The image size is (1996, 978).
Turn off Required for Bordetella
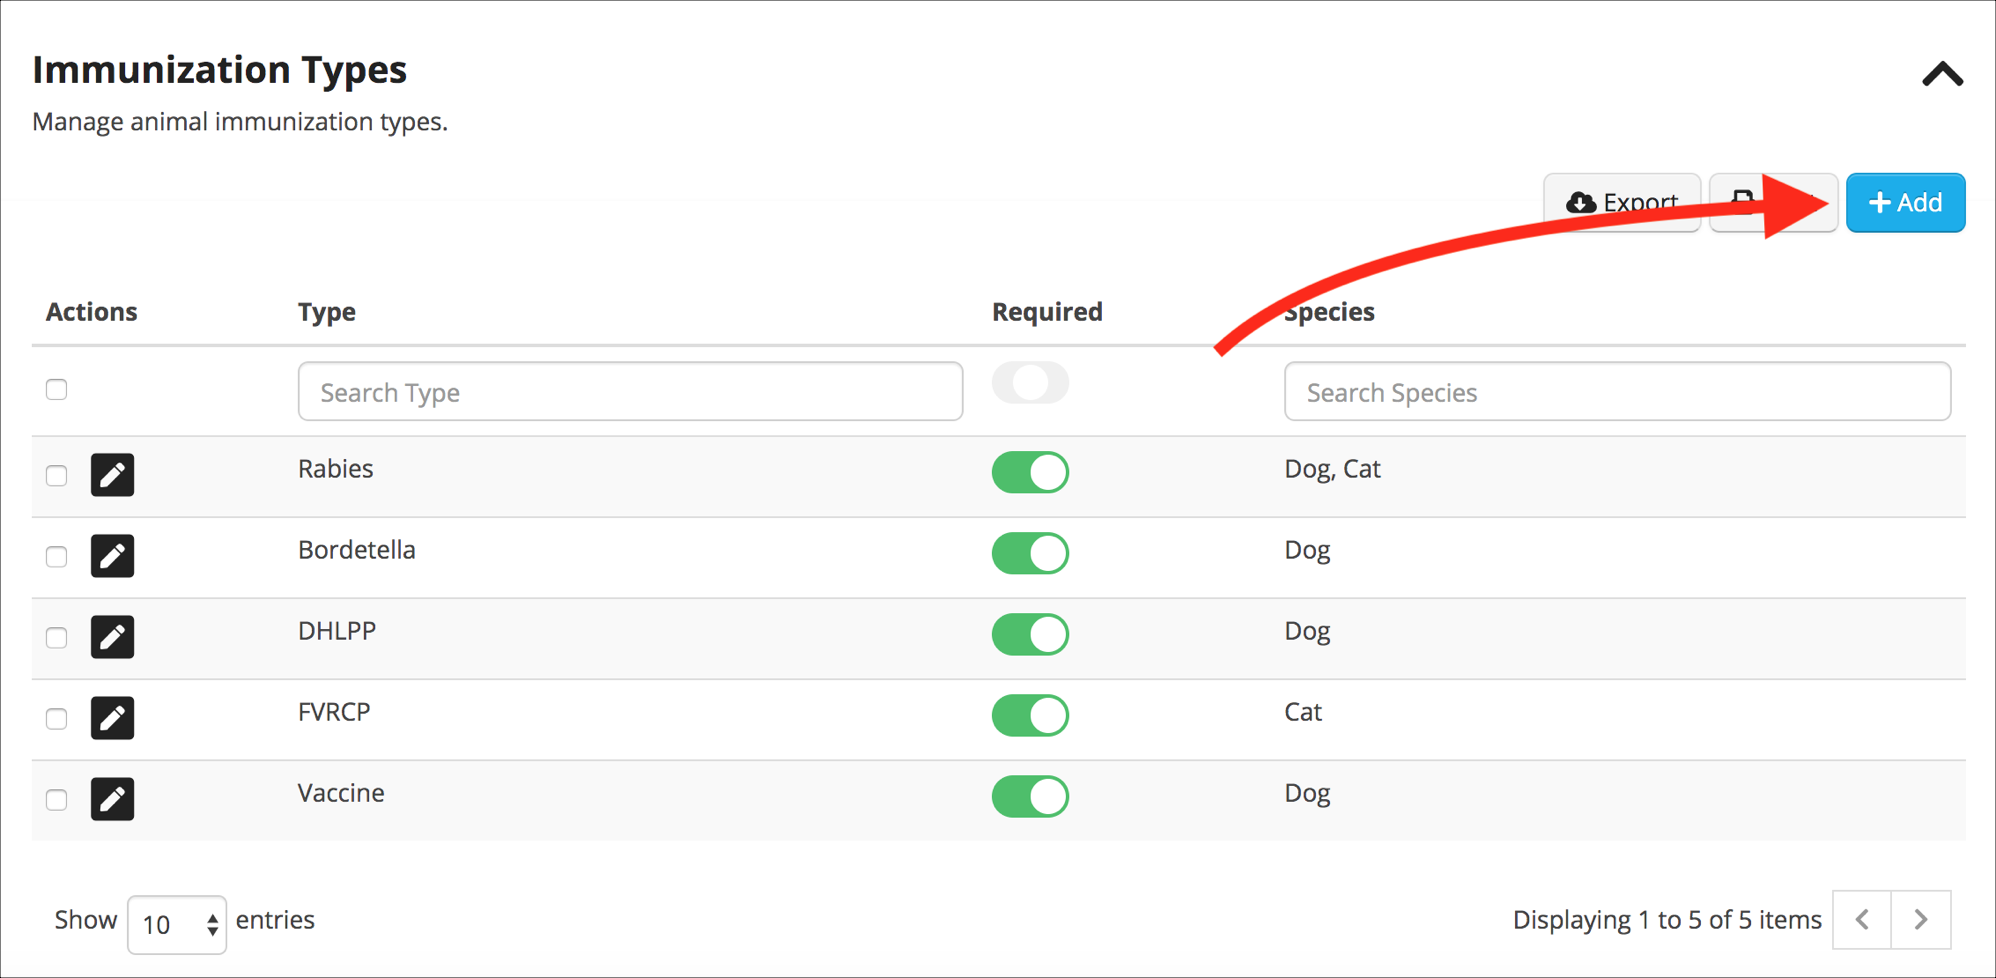click(x=1030, y=553)
